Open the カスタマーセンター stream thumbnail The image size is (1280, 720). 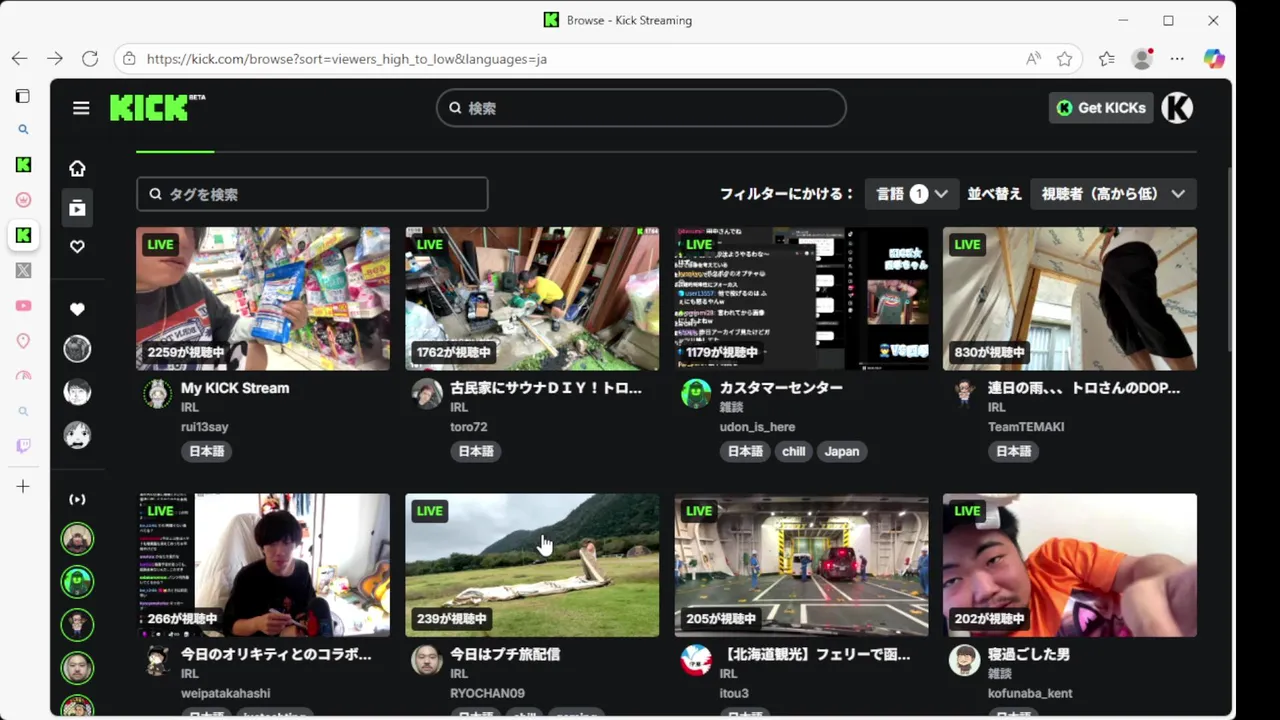click(x=801, y=298)
